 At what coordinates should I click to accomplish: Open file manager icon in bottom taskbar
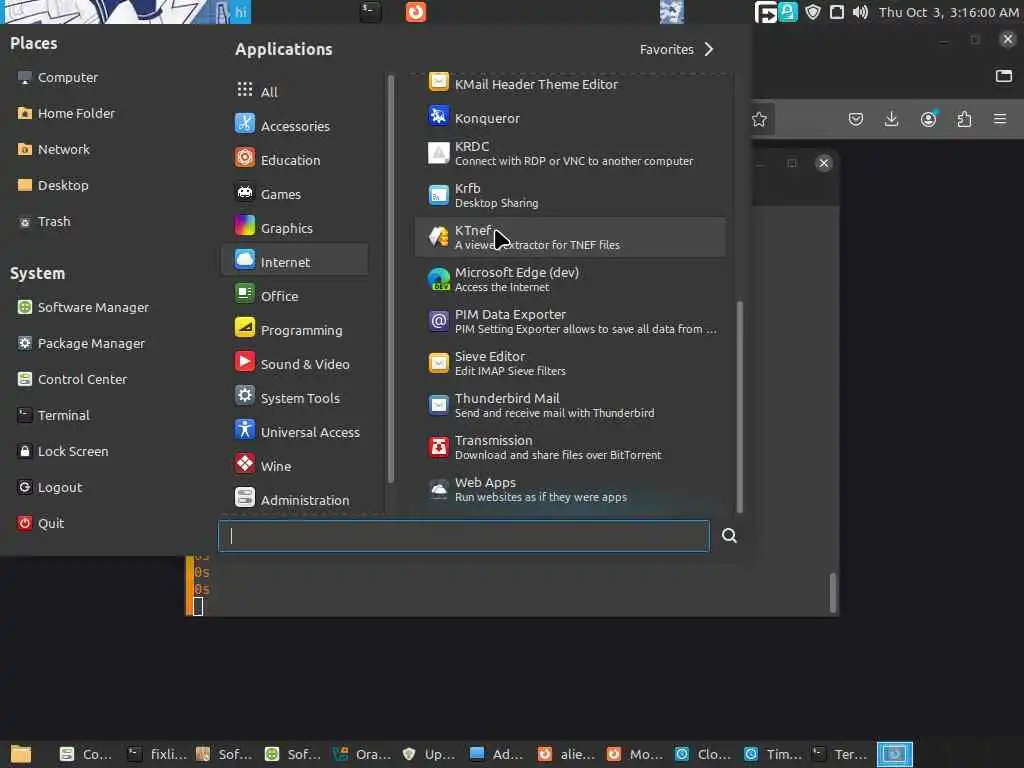(21, 754)
